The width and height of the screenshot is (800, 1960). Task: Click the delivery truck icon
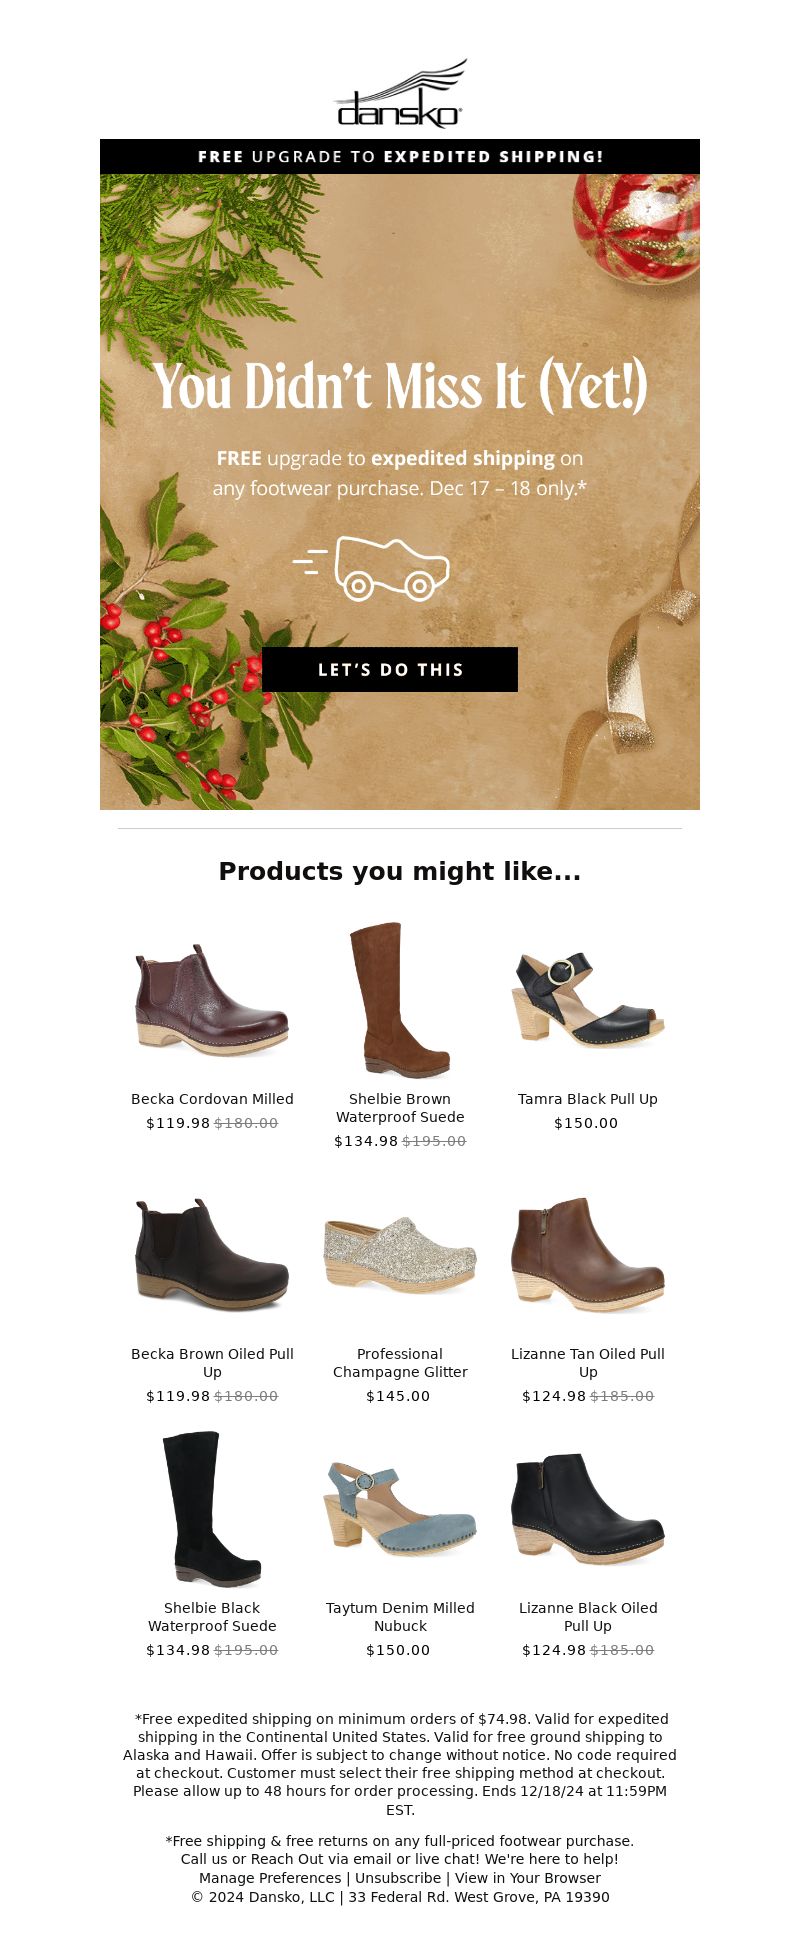372,568
